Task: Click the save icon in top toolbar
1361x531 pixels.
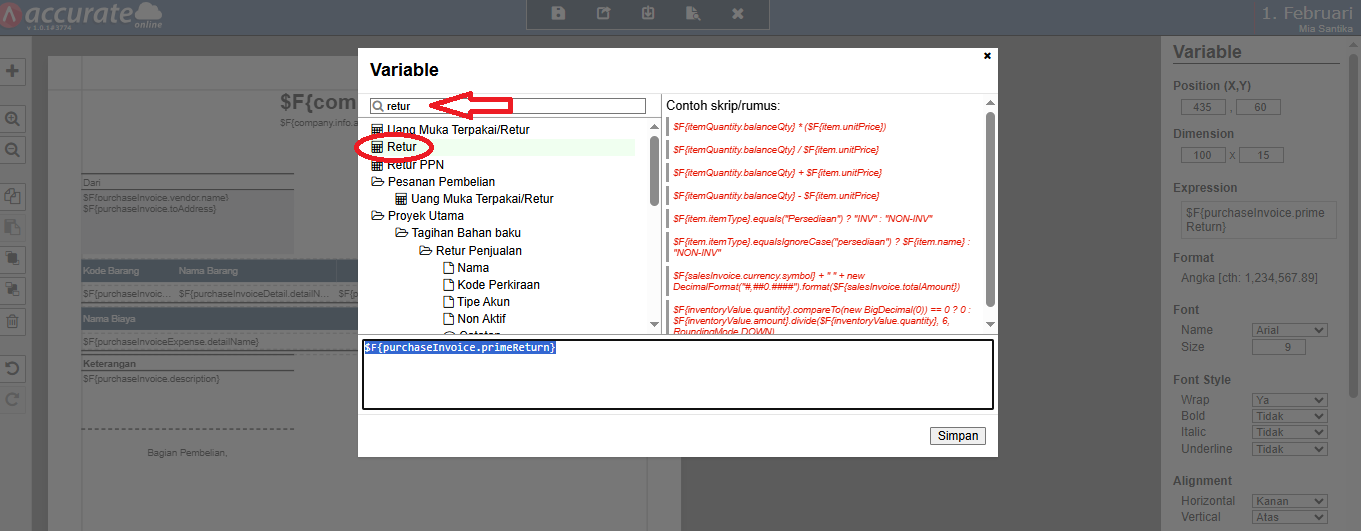Action: coord(558,13)
